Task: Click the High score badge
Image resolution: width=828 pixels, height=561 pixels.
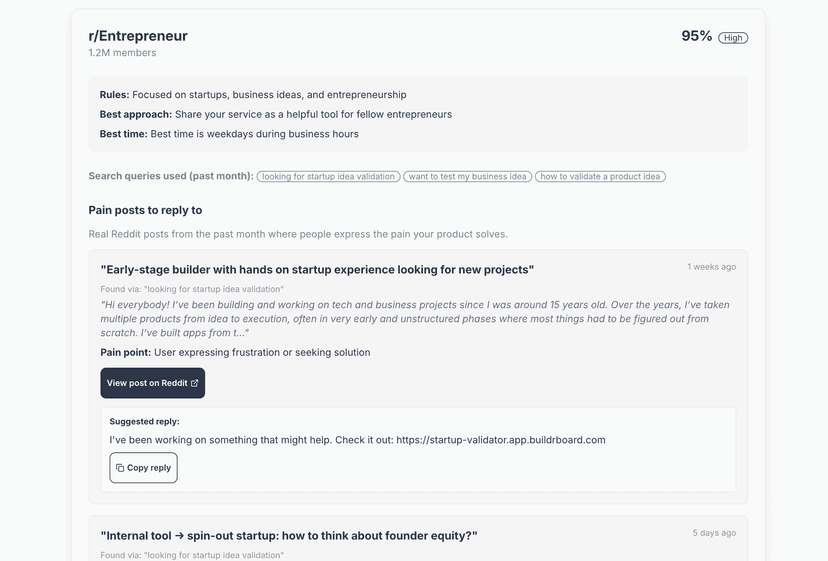Action: (x=733, y=38)
